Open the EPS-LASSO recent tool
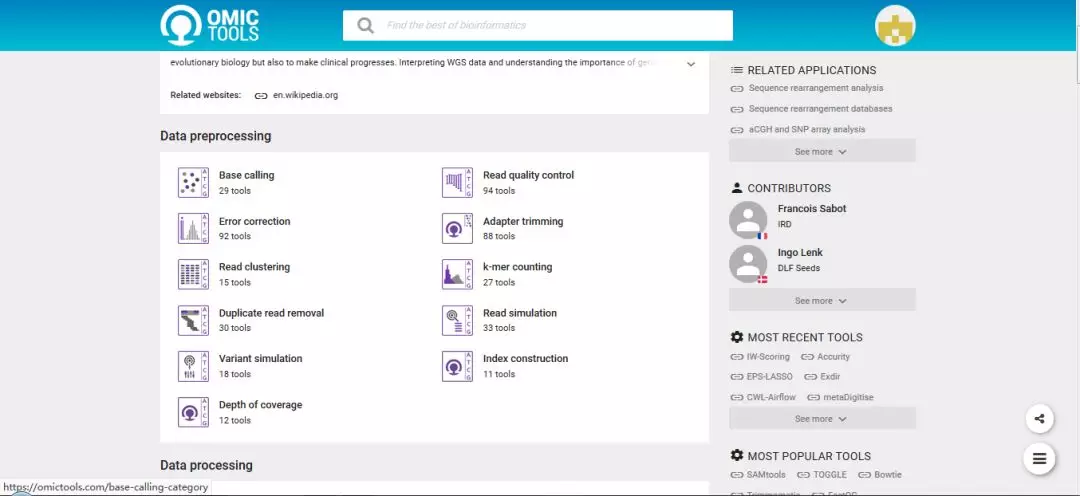Image resolution: width=1080 pixels, height=496 pixels. point(769,377)
